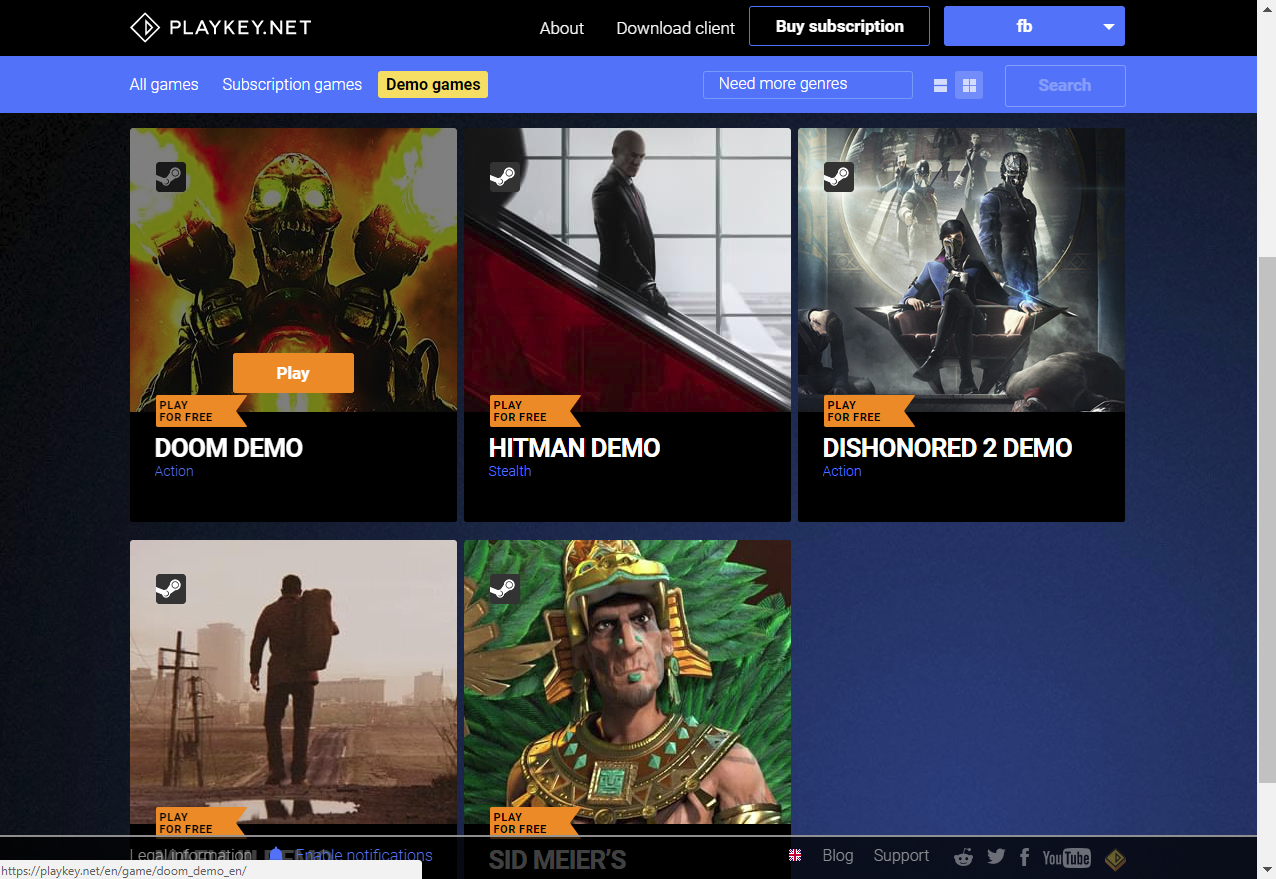The height and width of the screenshot is (879, 1276).
Task: Open the About page
Action: point(561,28)
